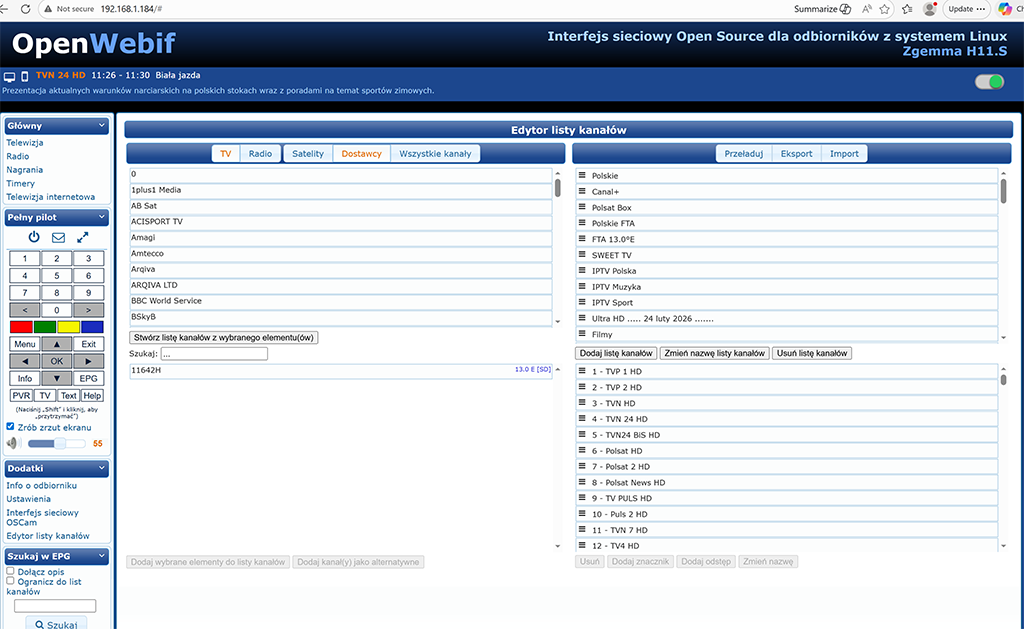Click the speaker volume icon
Image resolution: width=1024 pixels, height=629 pixels.
point(13,442)
